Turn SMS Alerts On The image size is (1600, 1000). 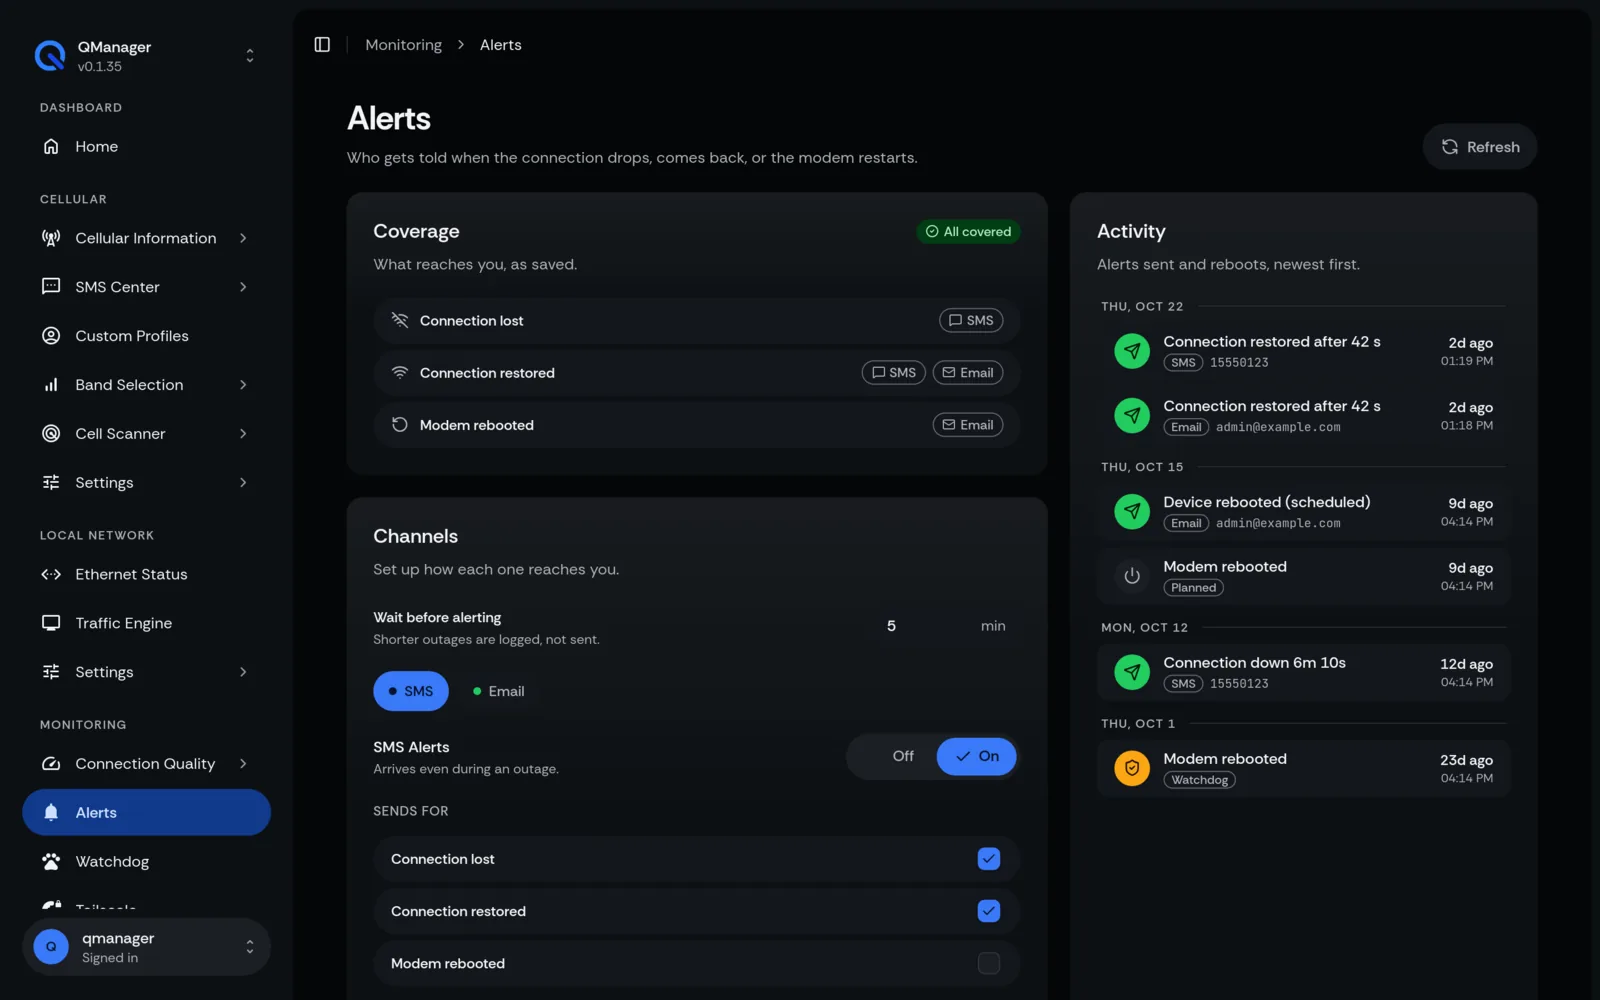976,756
